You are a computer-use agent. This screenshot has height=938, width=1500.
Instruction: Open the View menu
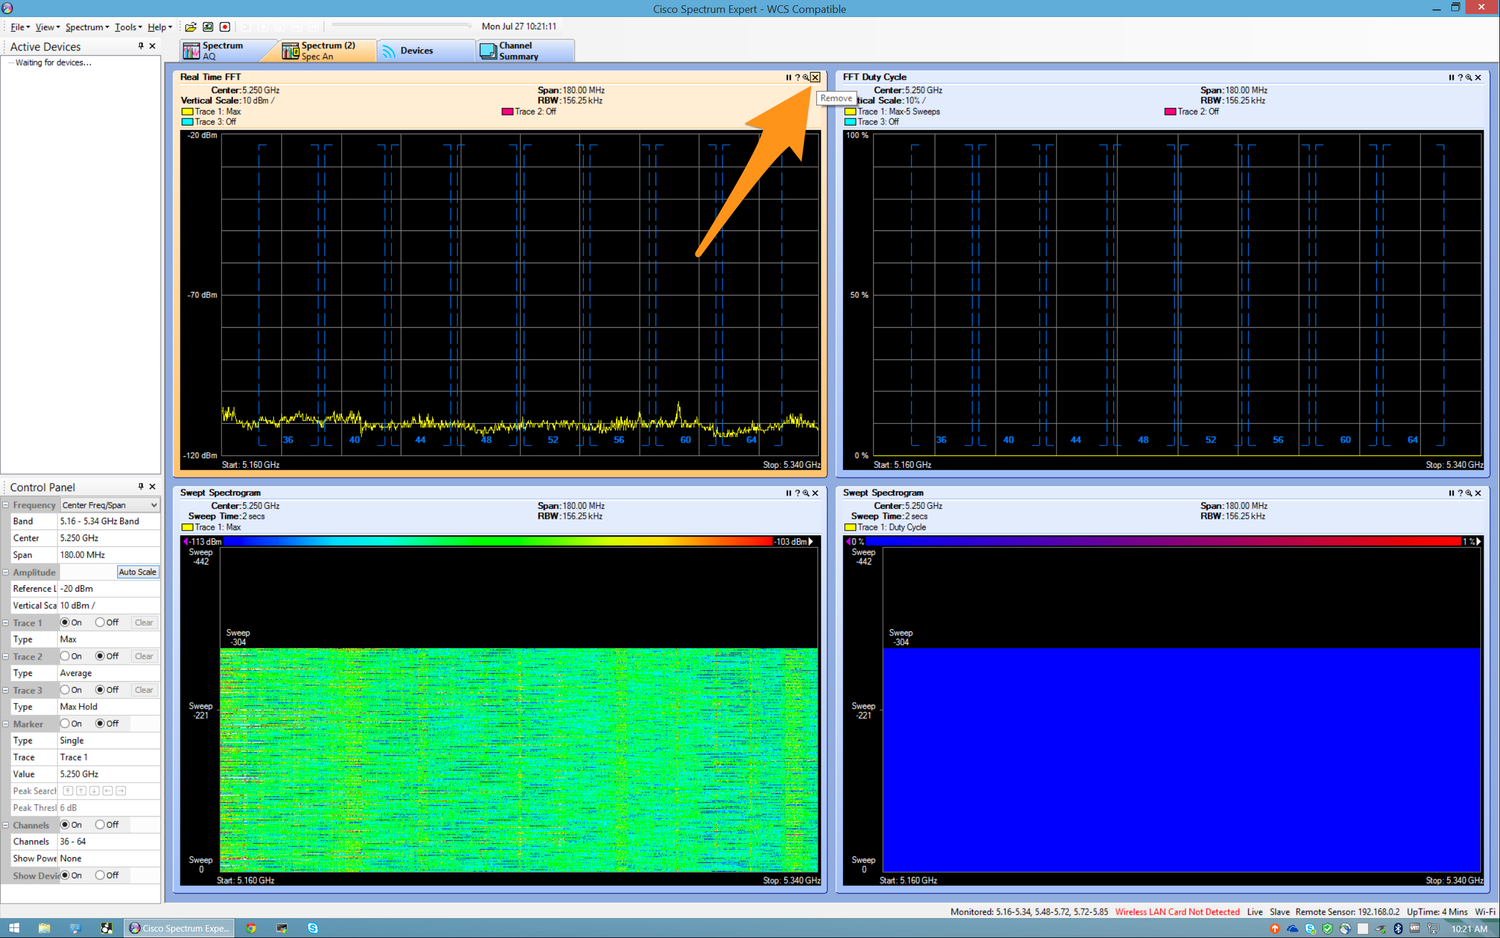[x=47, y=27]
